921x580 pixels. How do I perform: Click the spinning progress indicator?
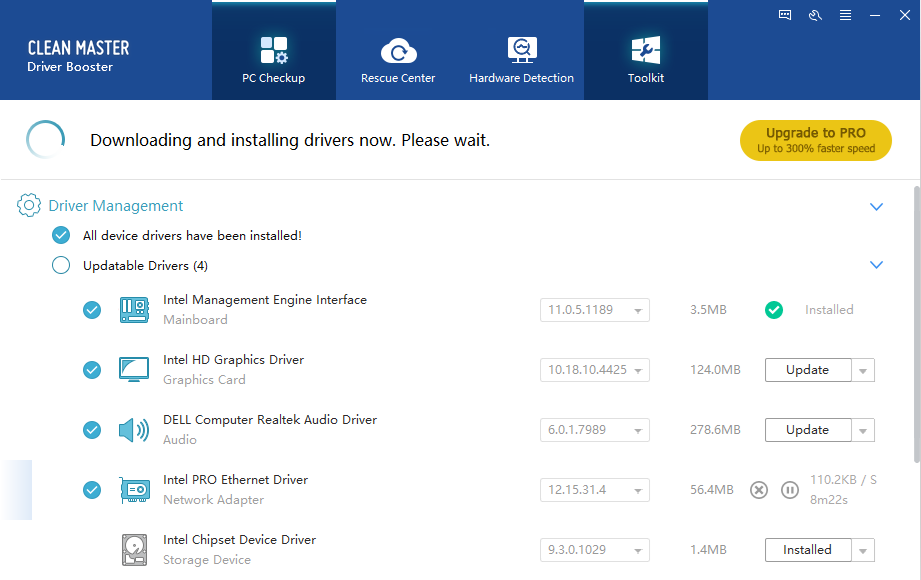pyautogui.click(x=45, y=140)
